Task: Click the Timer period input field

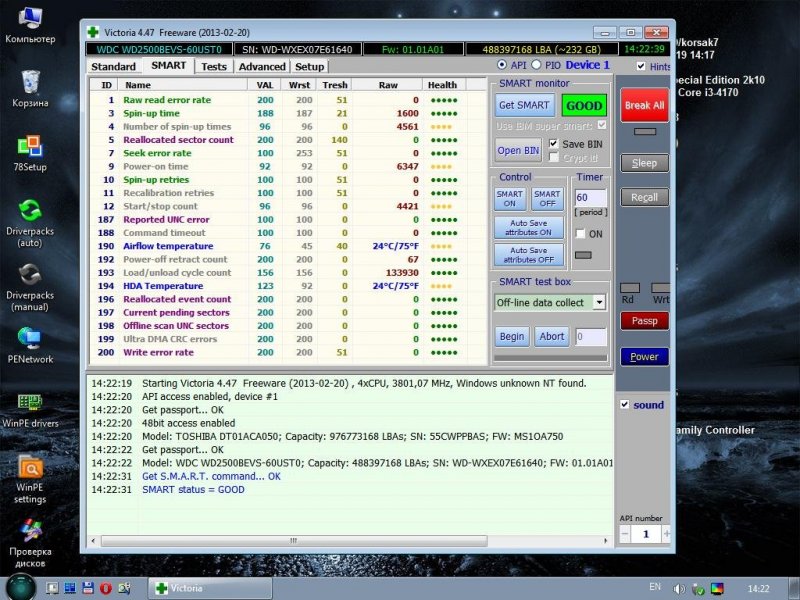Action: click(x=589, y=198)
